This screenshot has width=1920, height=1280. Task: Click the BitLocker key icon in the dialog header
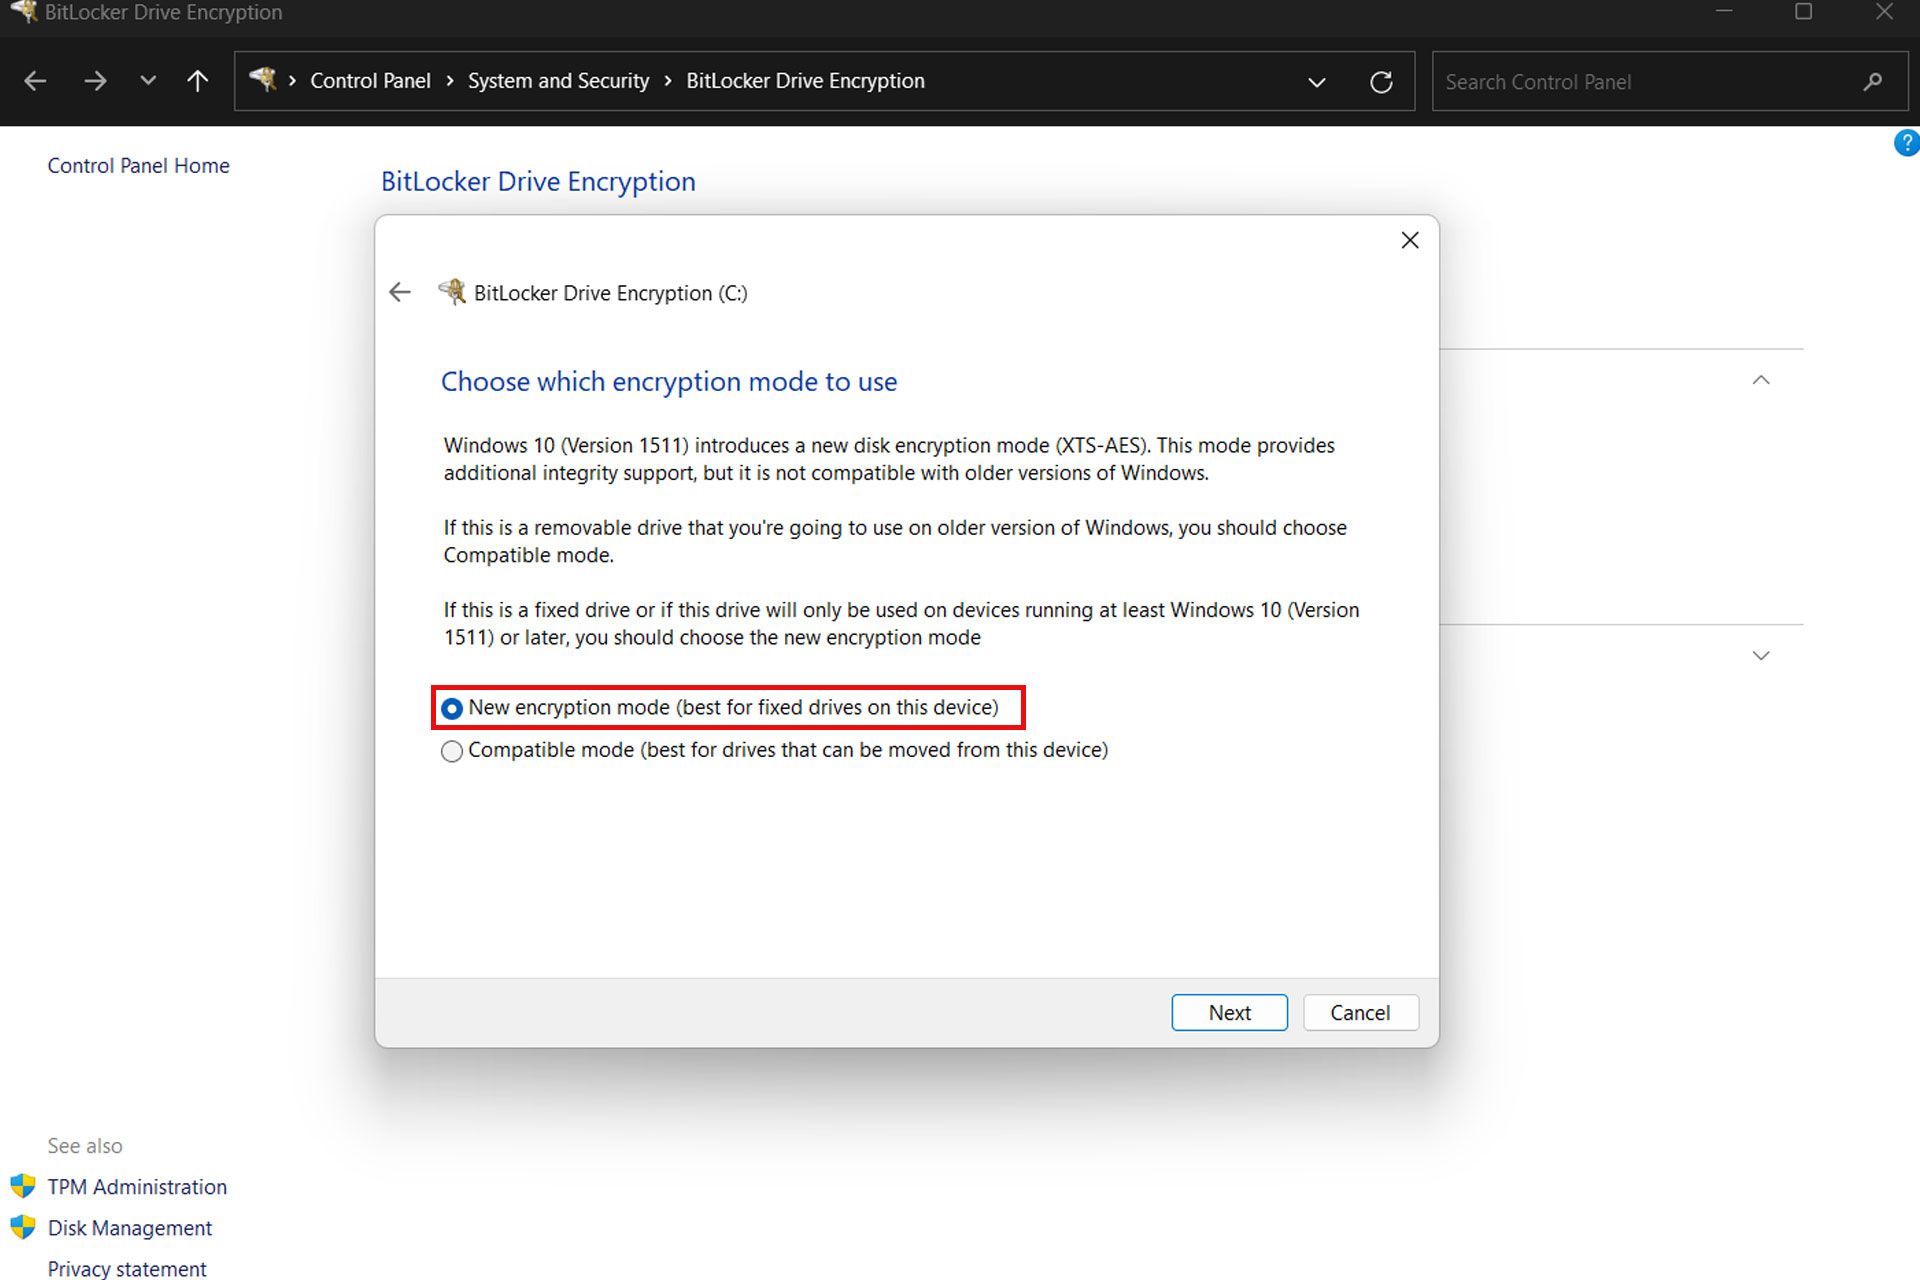[x=452, y=292]
